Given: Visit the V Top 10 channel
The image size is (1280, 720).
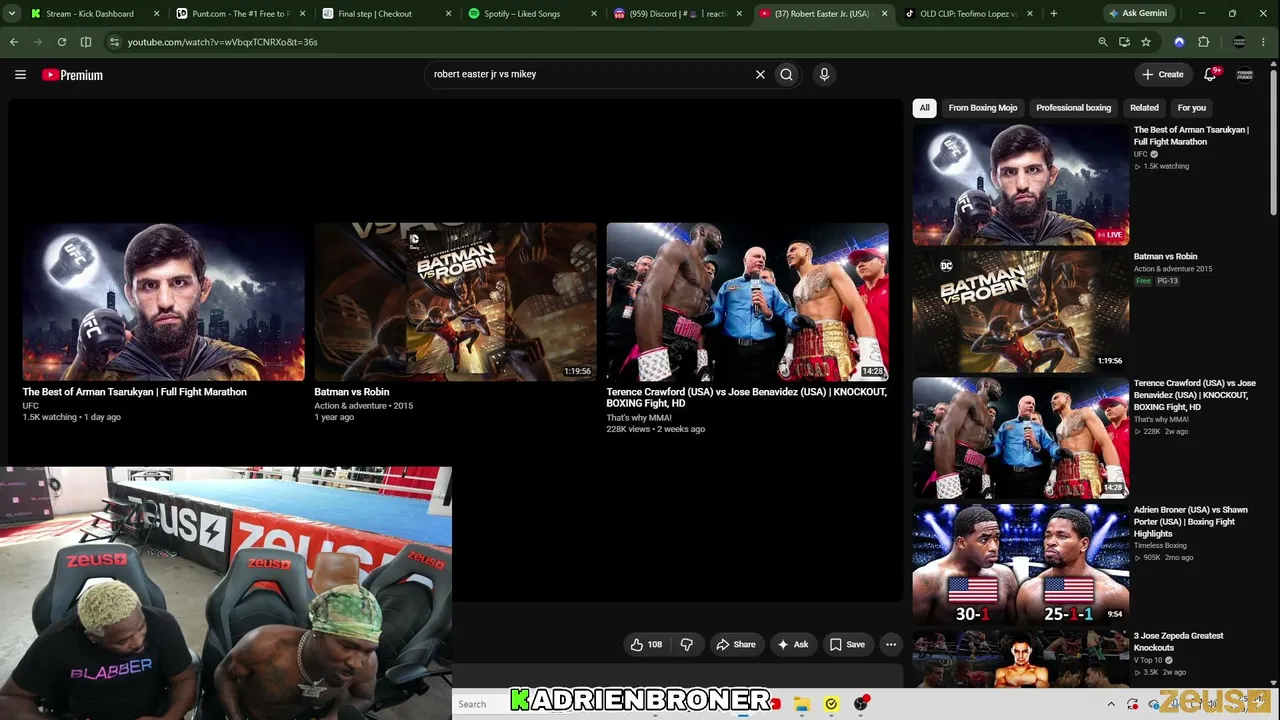Looking at the screenshot, I should click(1148, 660).
